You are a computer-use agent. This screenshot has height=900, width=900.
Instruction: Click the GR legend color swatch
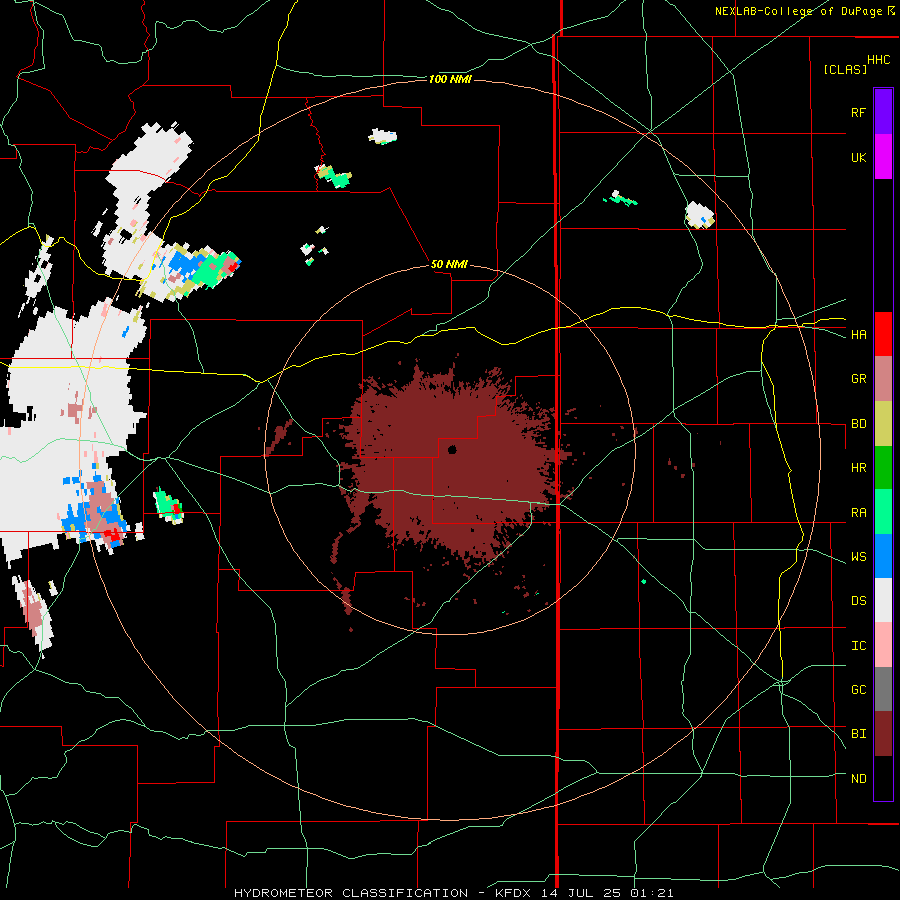883,379
